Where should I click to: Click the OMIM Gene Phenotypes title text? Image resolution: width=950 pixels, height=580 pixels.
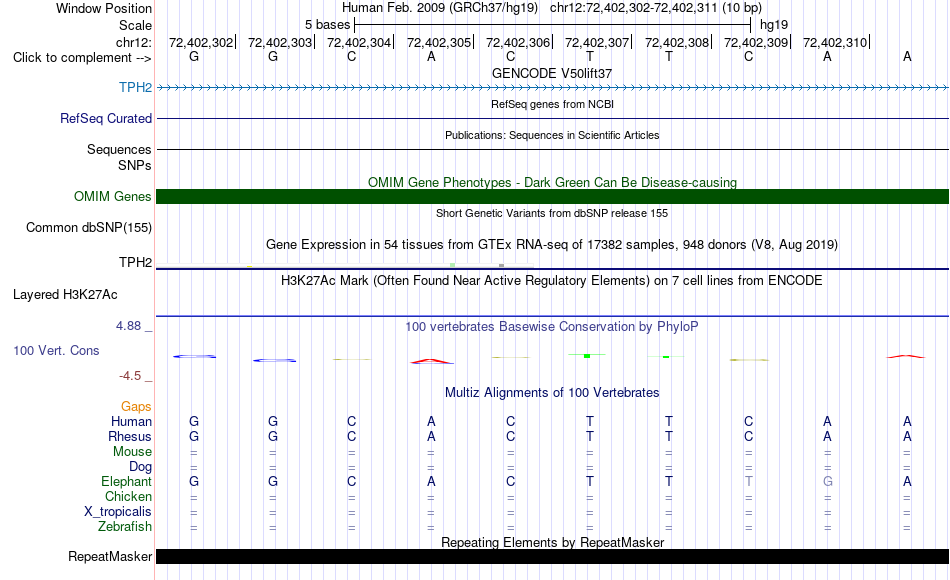point(553,182)
